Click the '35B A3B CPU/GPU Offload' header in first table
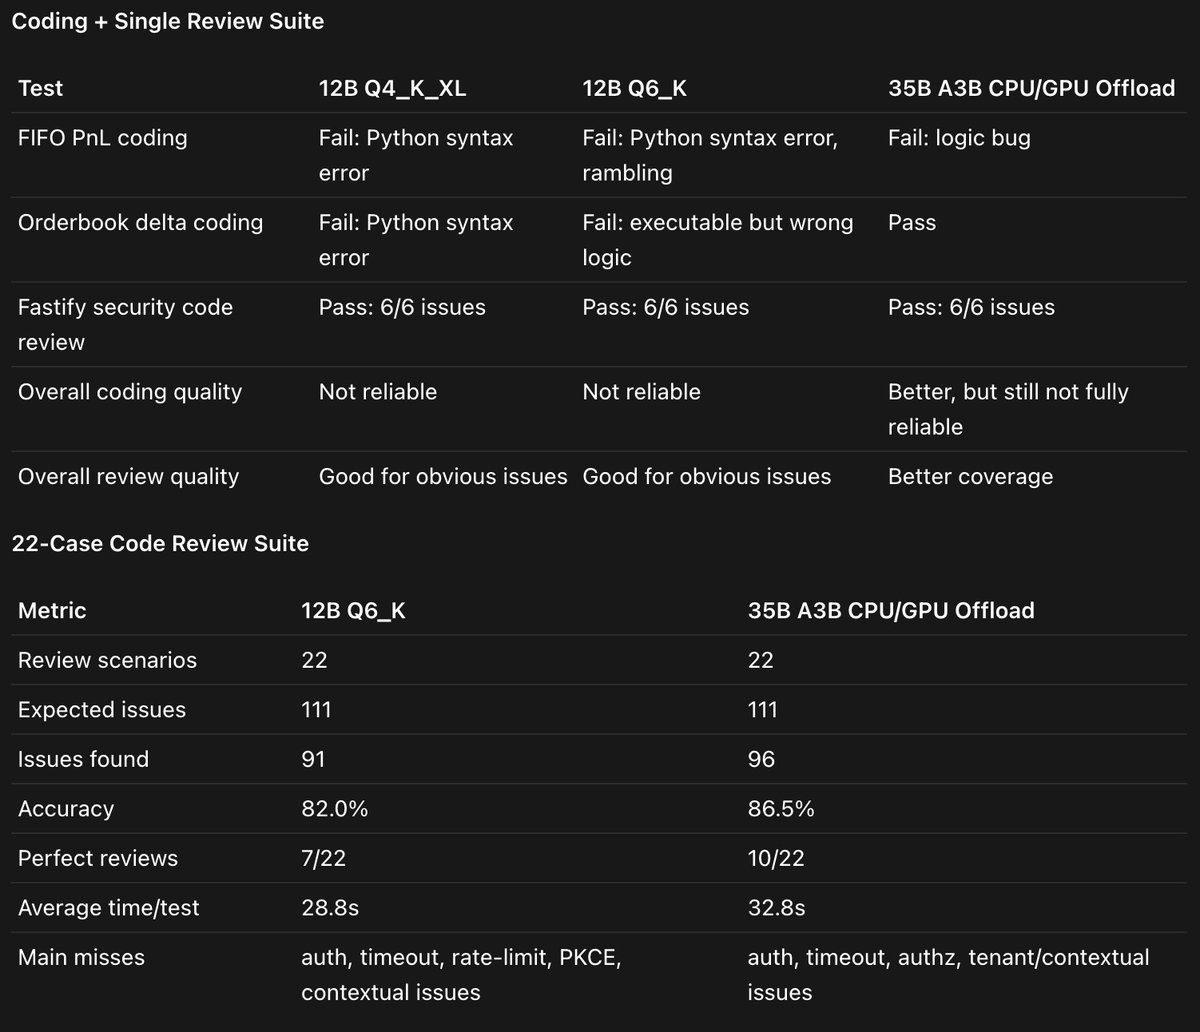The height and width of the screenshot is (1032, 1200). [1031, 88]
